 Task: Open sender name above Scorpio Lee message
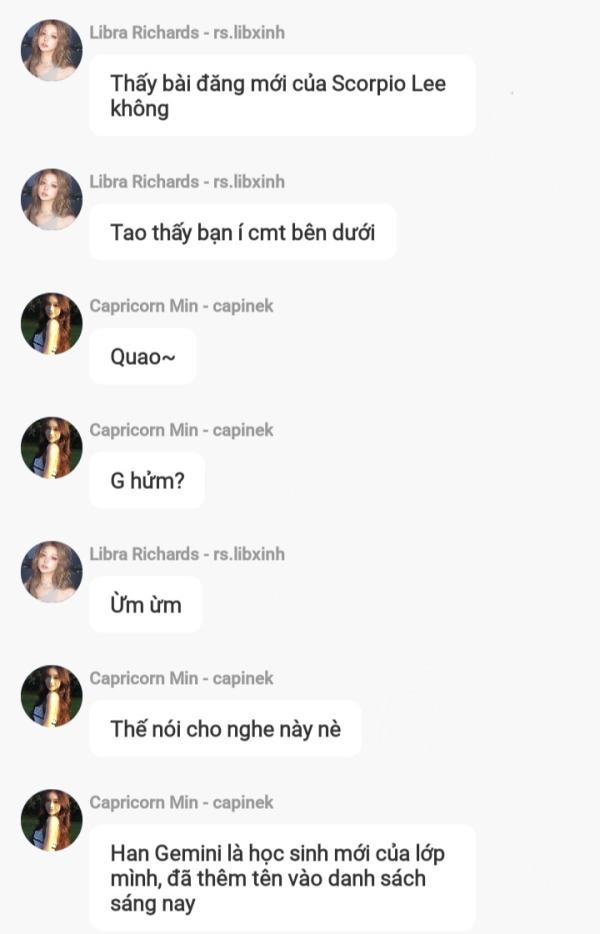(x=187, y=32)
